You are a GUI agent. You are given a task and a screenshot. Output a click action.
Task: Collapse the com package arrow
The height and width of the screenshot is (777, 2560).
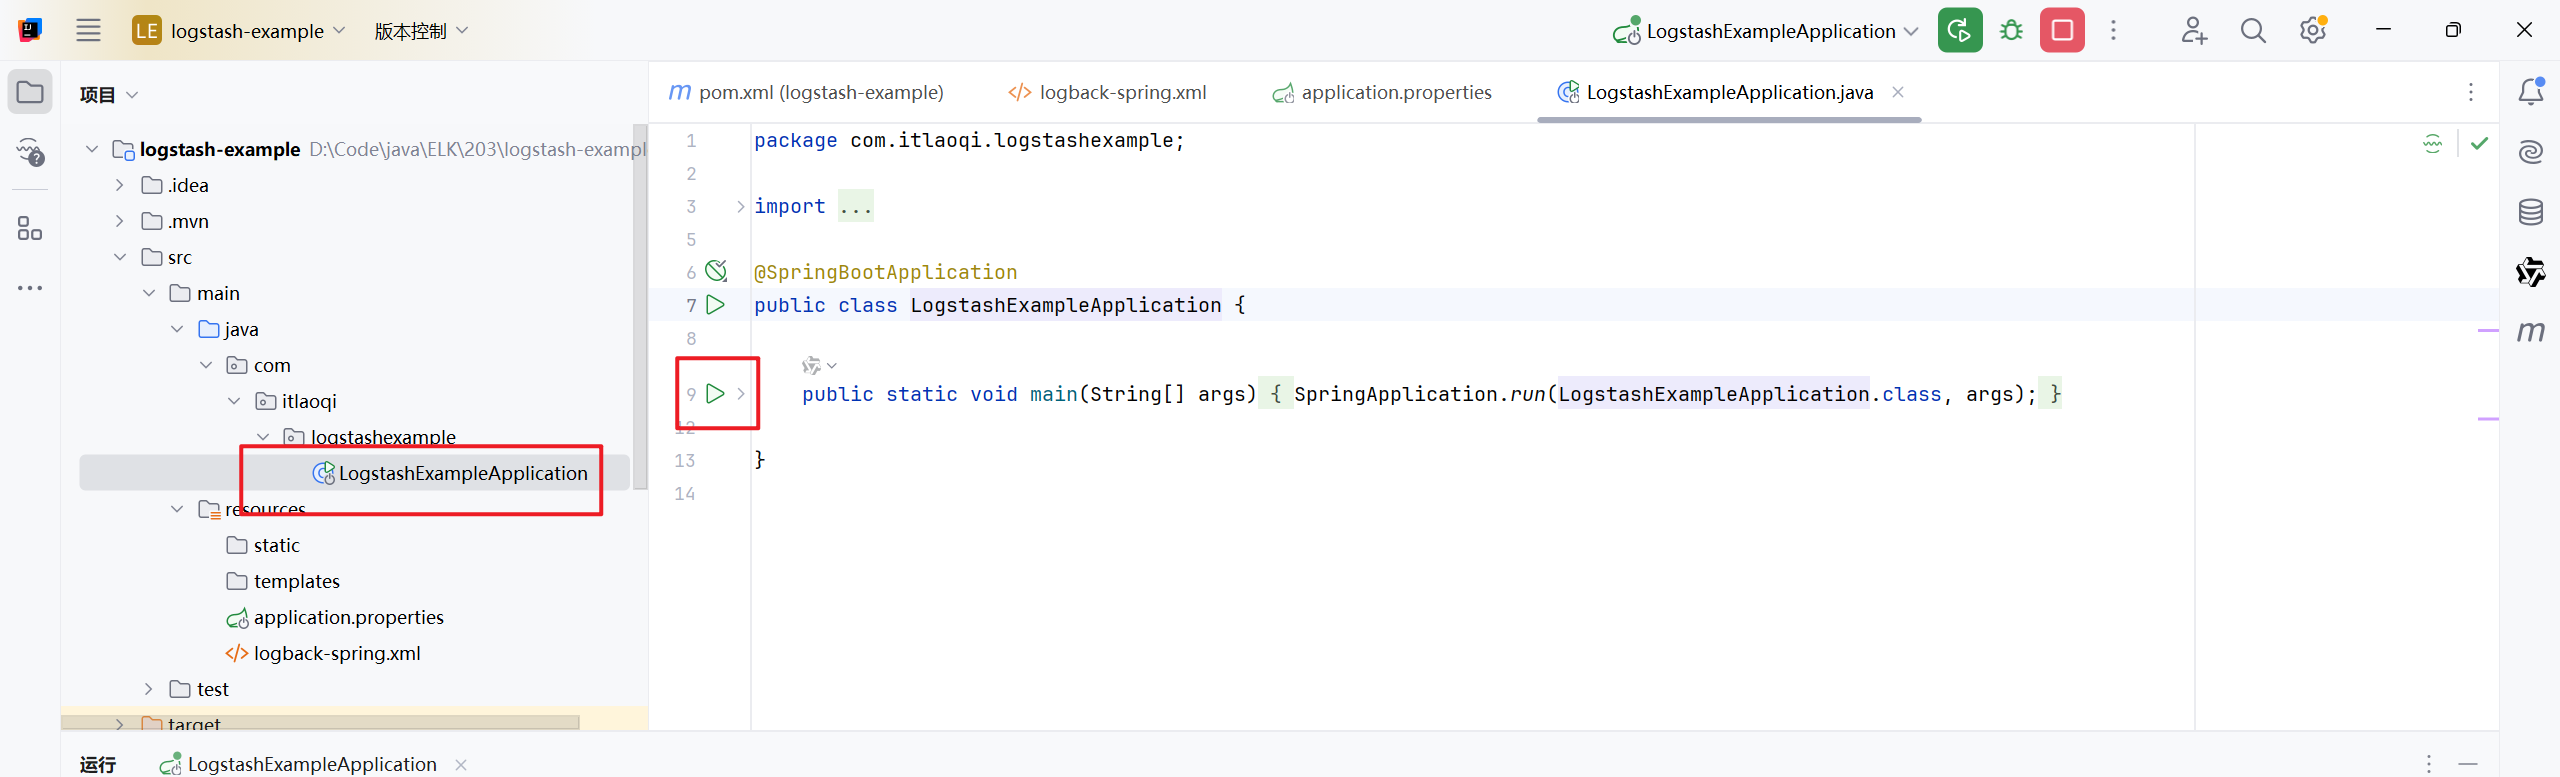pyautogui.click(x=206, y=365)
